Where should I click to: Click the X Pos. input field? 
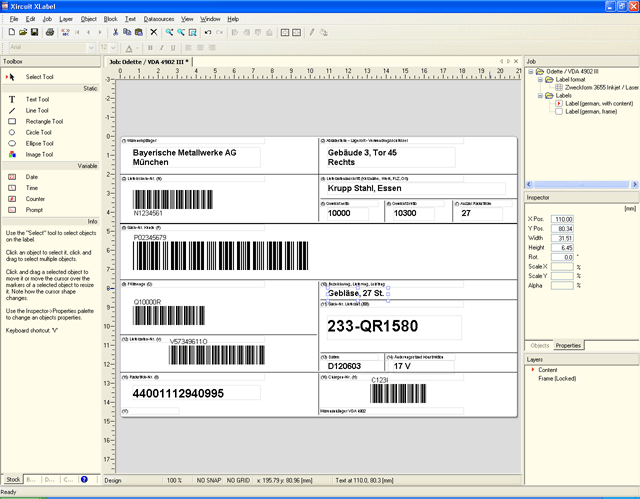click(562, 219)
